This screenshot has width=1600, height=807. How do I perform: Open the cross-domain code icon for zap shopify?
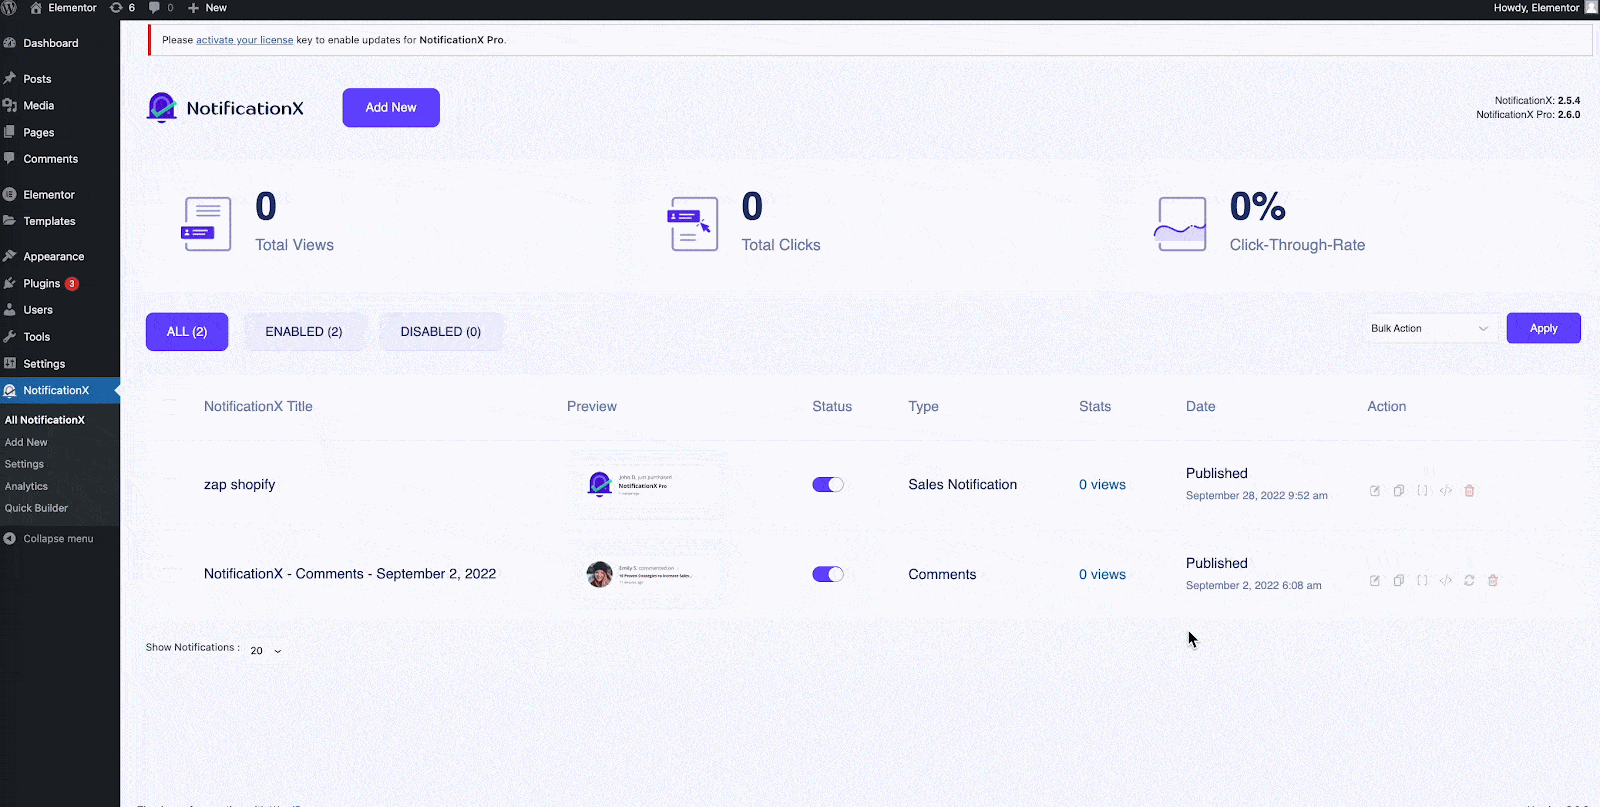coord(1446,491)
